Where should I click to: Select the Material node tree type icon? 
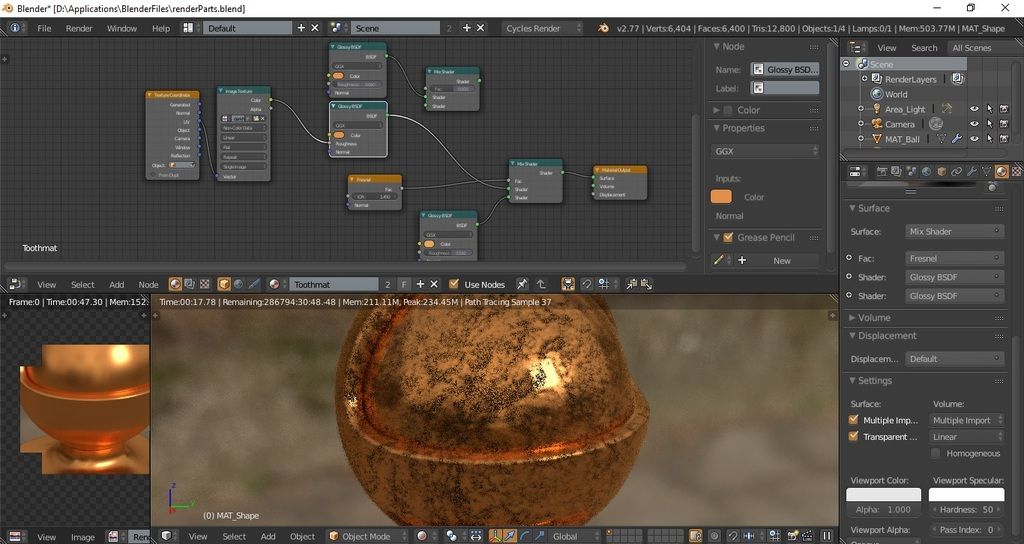[175, 284]
